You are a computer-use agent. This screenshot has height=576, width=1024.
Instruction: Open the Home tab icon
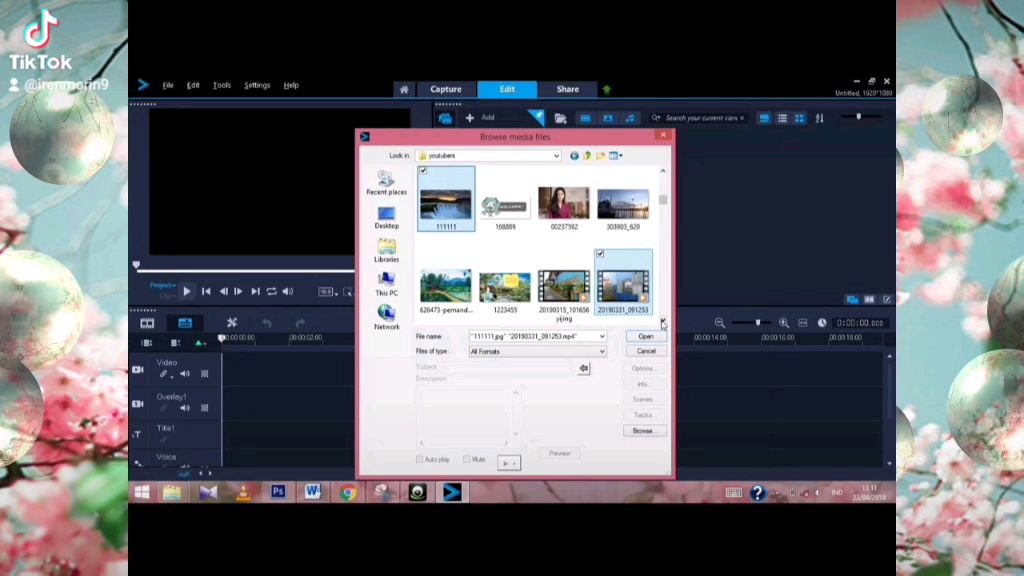404,89
